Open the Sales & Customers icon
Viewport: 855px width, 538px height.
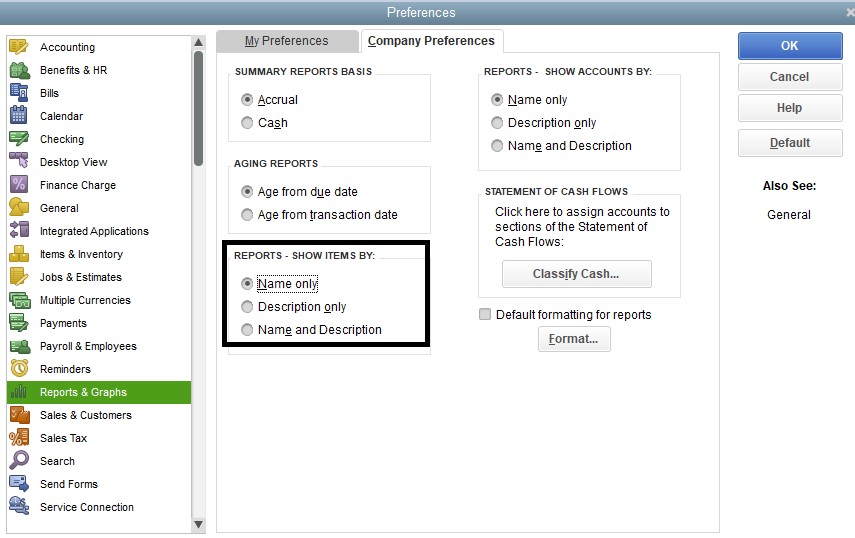(20, 415)
